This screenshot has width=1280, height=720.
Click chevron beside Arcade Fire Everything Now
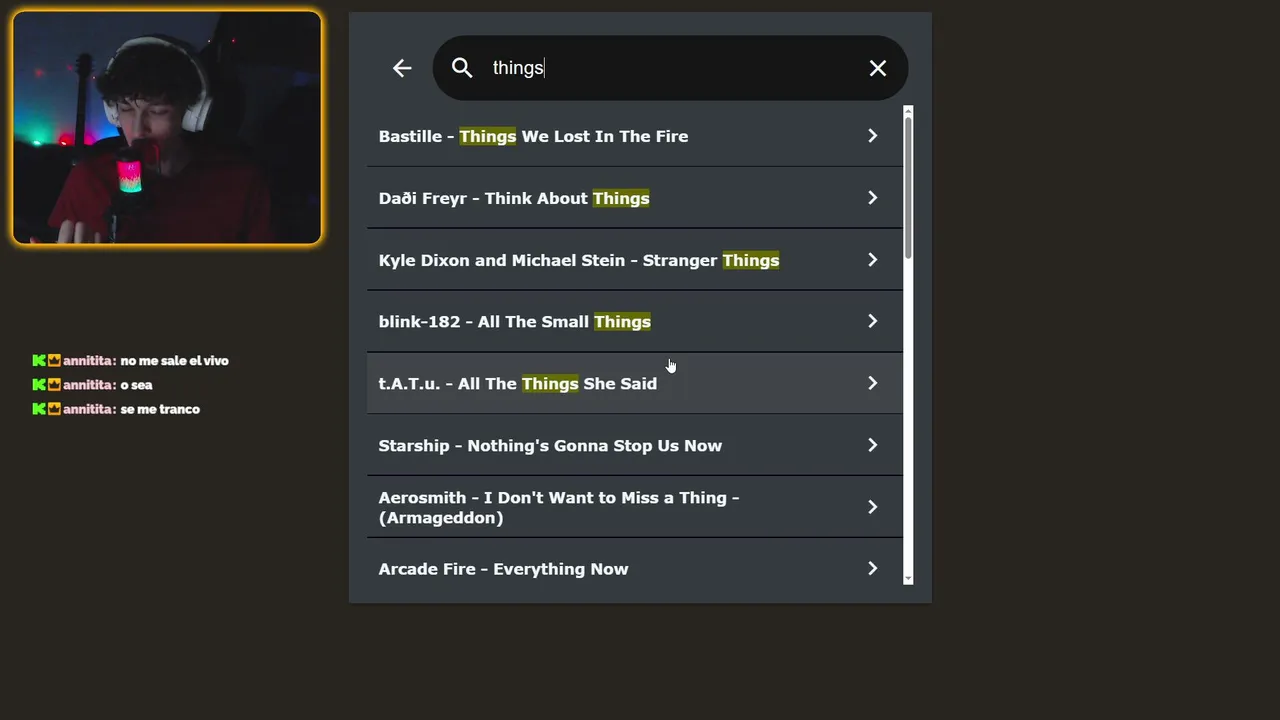click(872, 569)
